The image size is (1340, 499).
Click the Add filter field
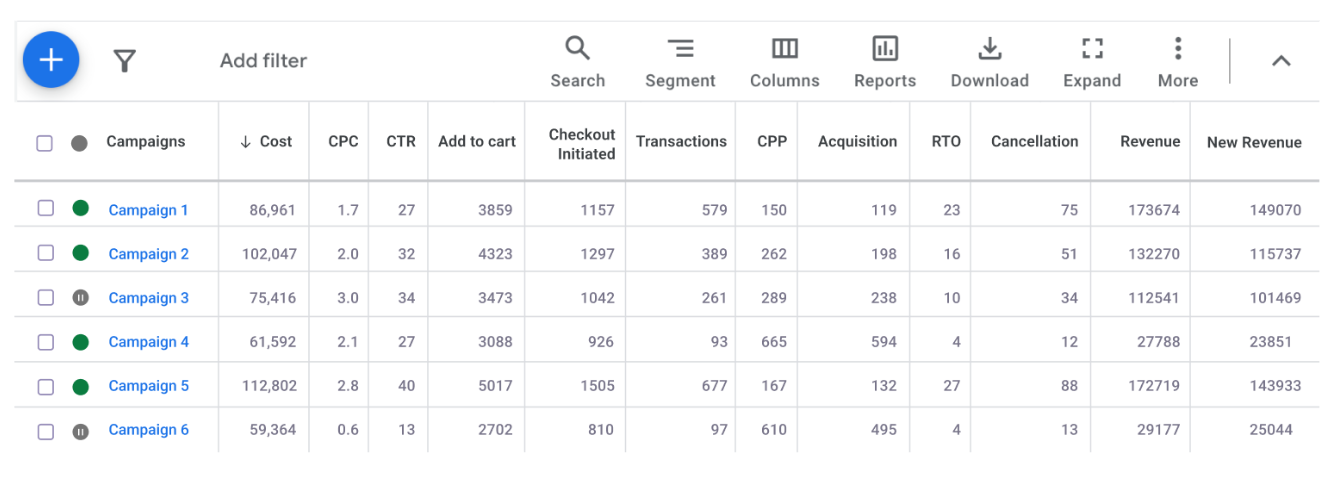pyautogui.click(x=263, y=61)
